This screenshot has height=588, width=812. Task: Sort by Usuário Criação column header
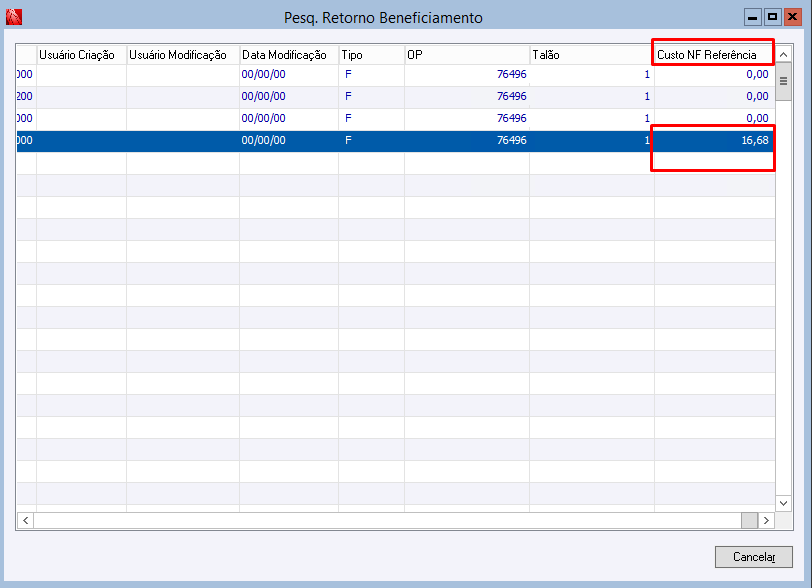click(81, 55)
